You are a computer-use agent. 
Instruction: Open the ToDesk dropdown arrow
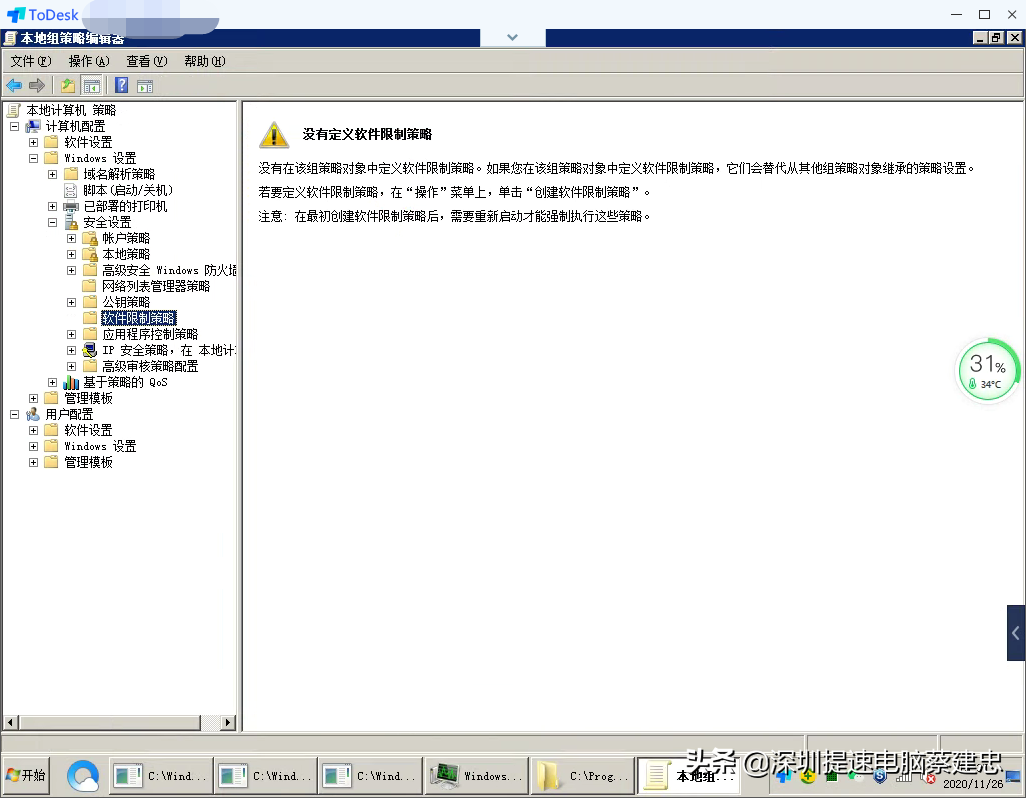(x=510, y=36)
